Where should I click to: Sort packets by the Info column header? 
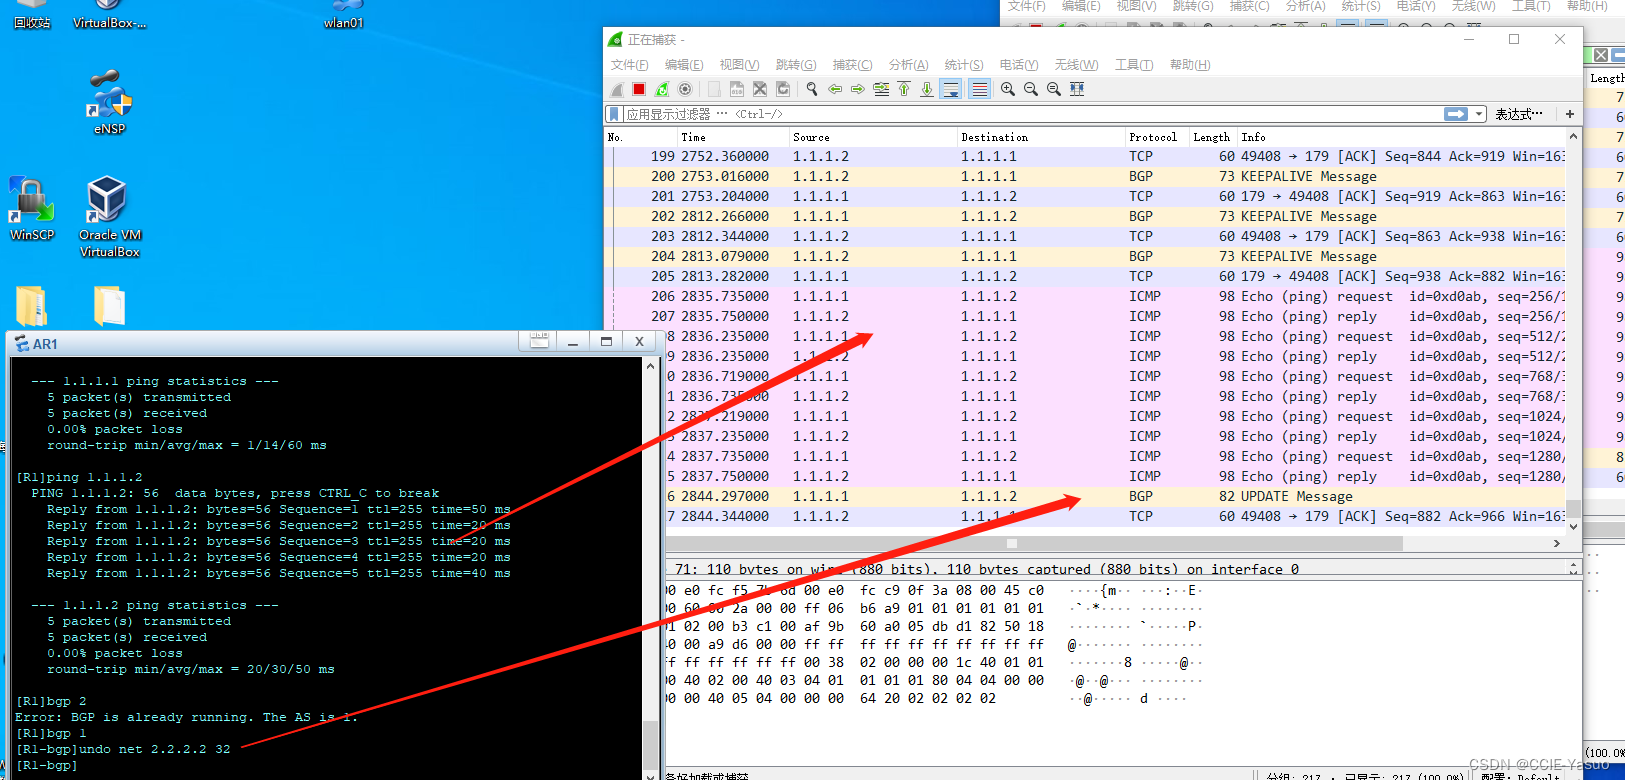click(x=1400, y=137)
